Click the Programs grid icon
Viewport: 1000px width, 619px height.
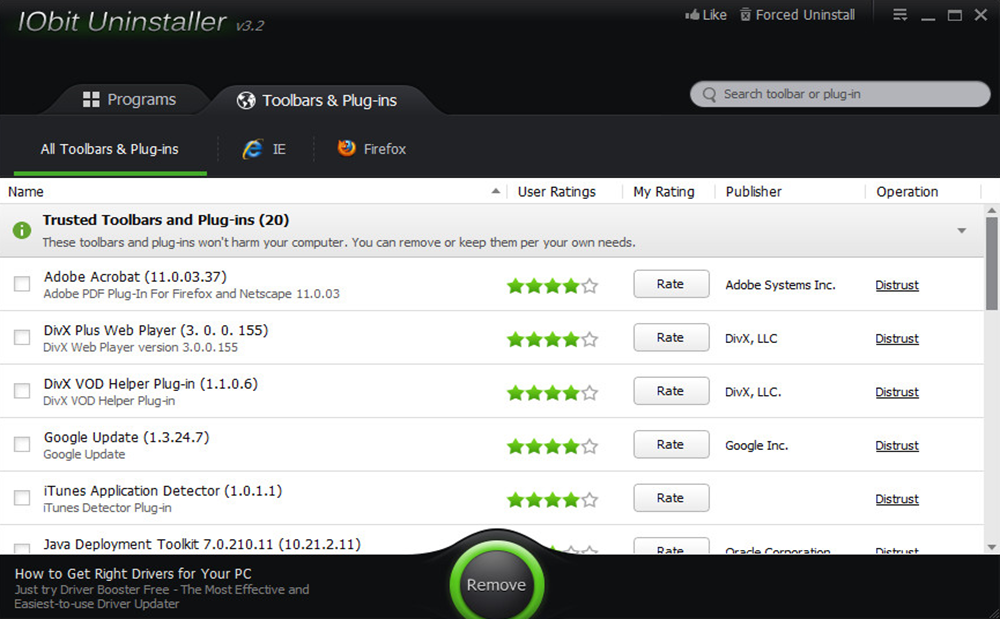pyautogui.click(x=91, y=99)
